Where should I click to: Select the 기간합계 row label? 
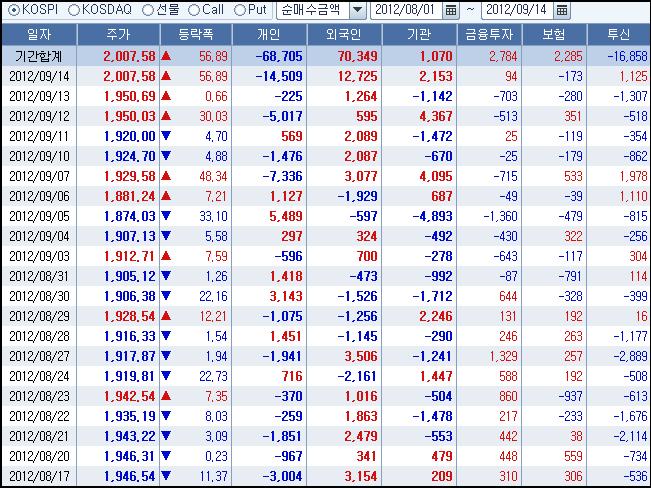coord(39,56)
